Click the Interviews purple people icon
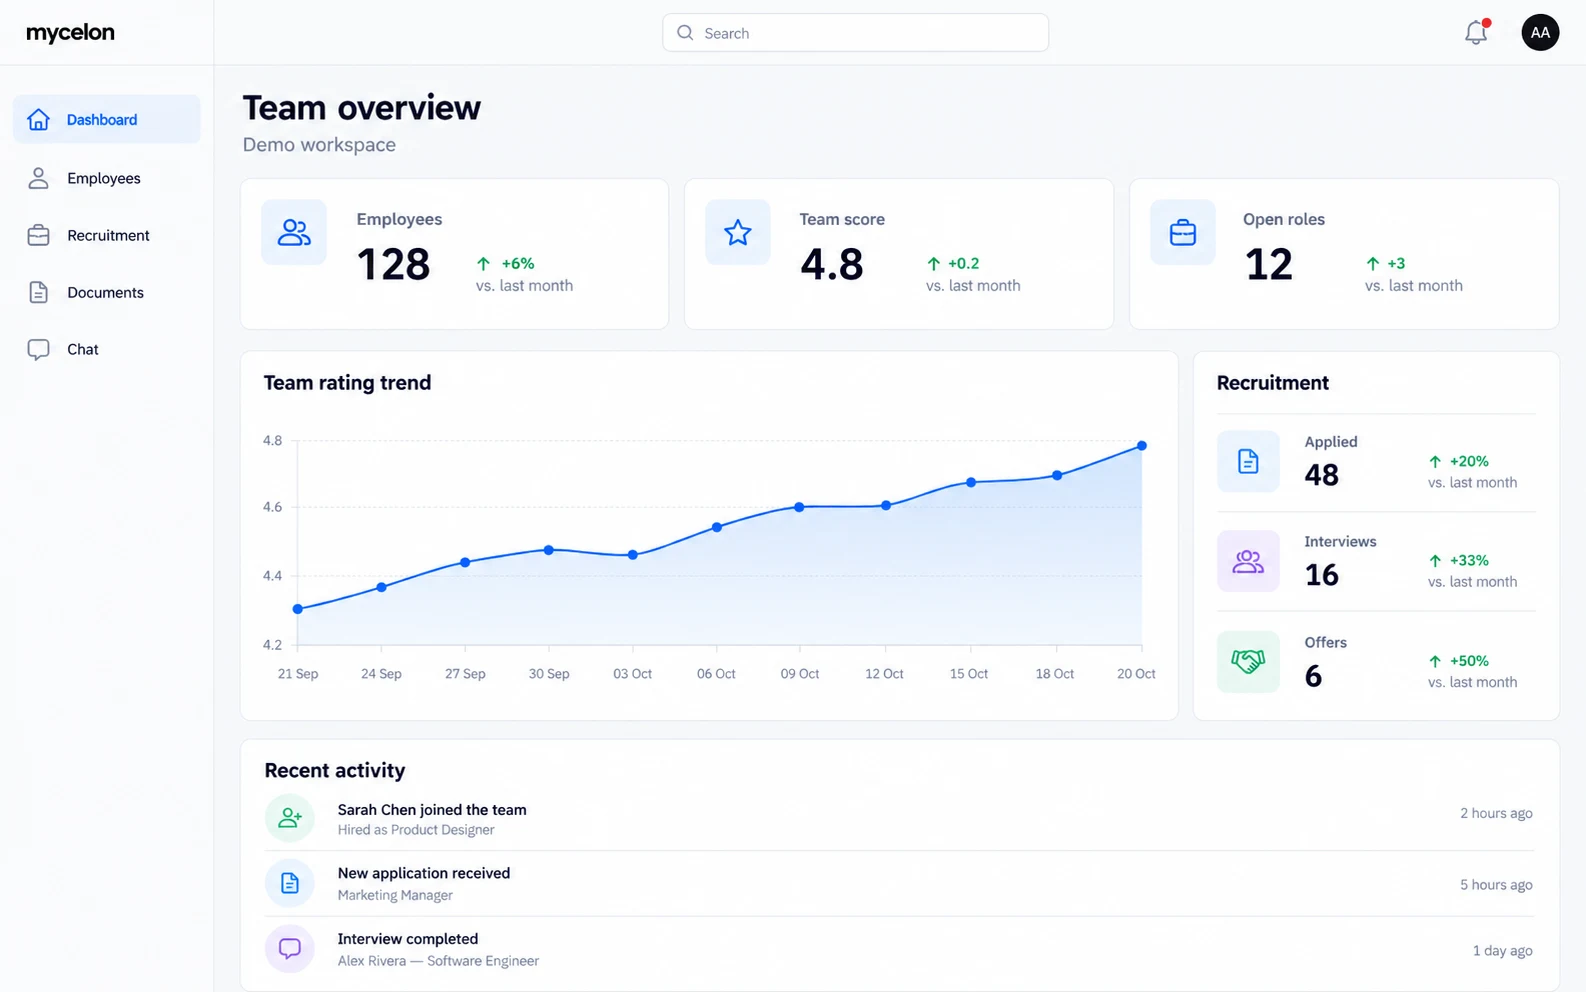The width and height of the screenshot is (1586, 992). coord(1248,561)
